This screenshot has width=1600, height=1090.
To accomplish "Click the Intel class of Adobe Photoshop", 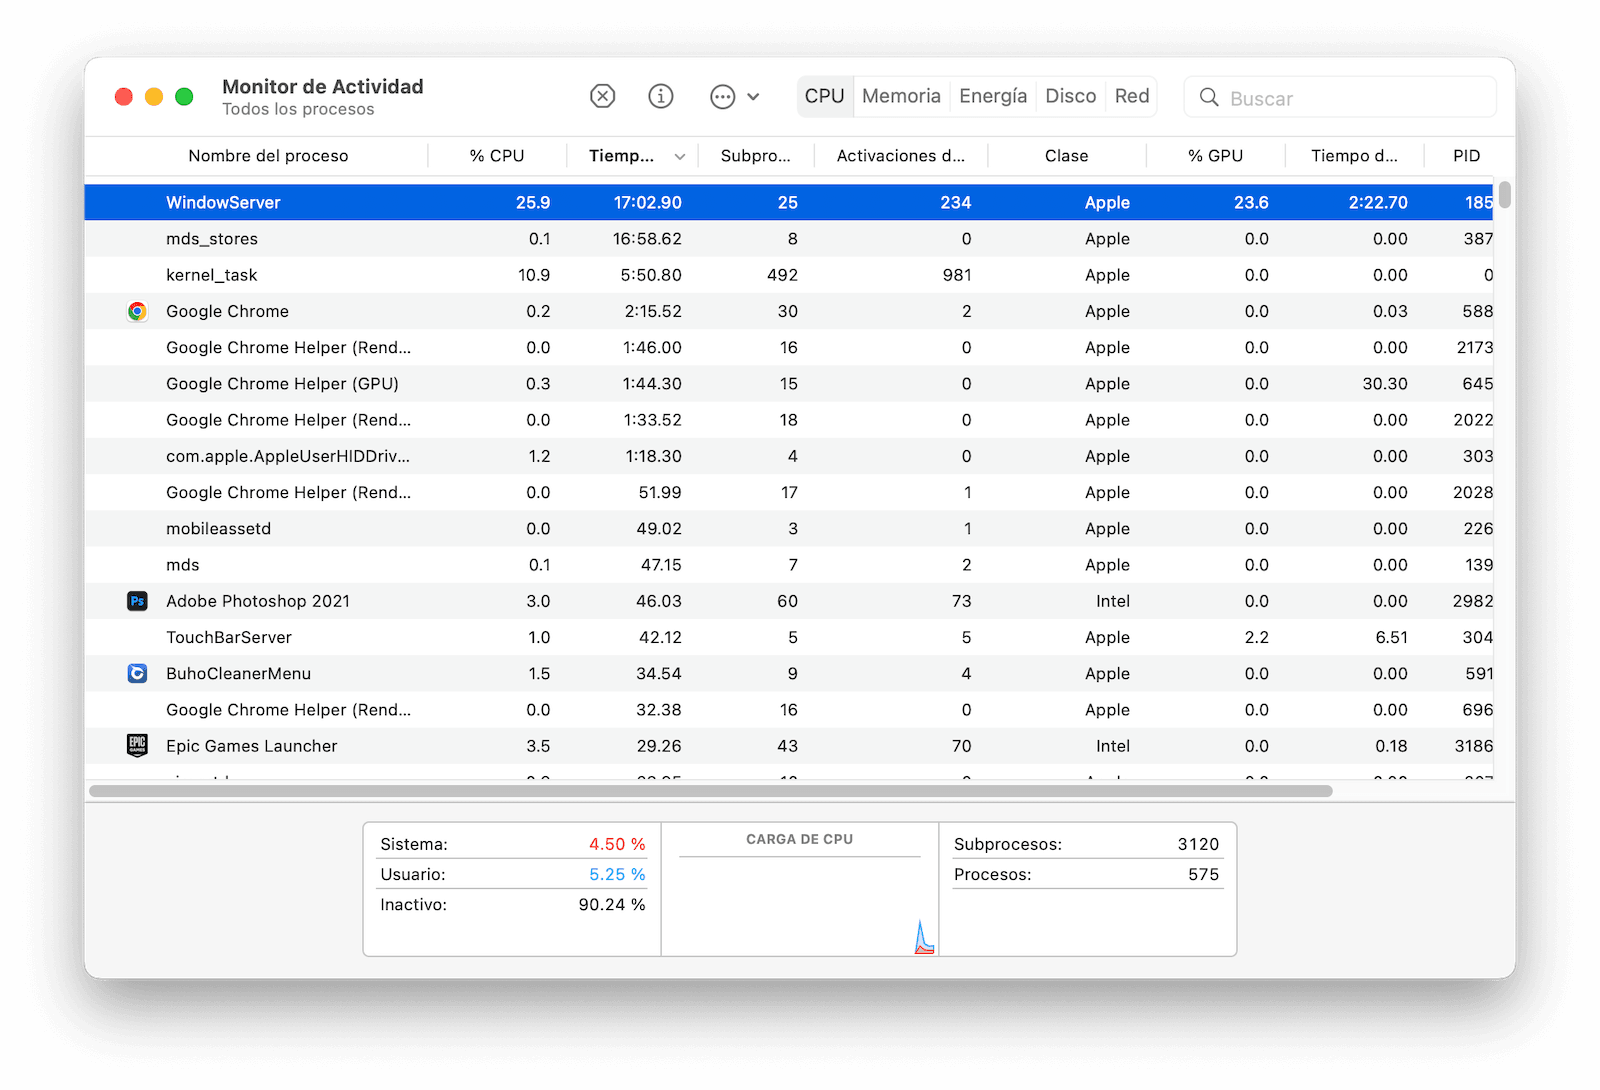I will click(x=1113, y=601).
